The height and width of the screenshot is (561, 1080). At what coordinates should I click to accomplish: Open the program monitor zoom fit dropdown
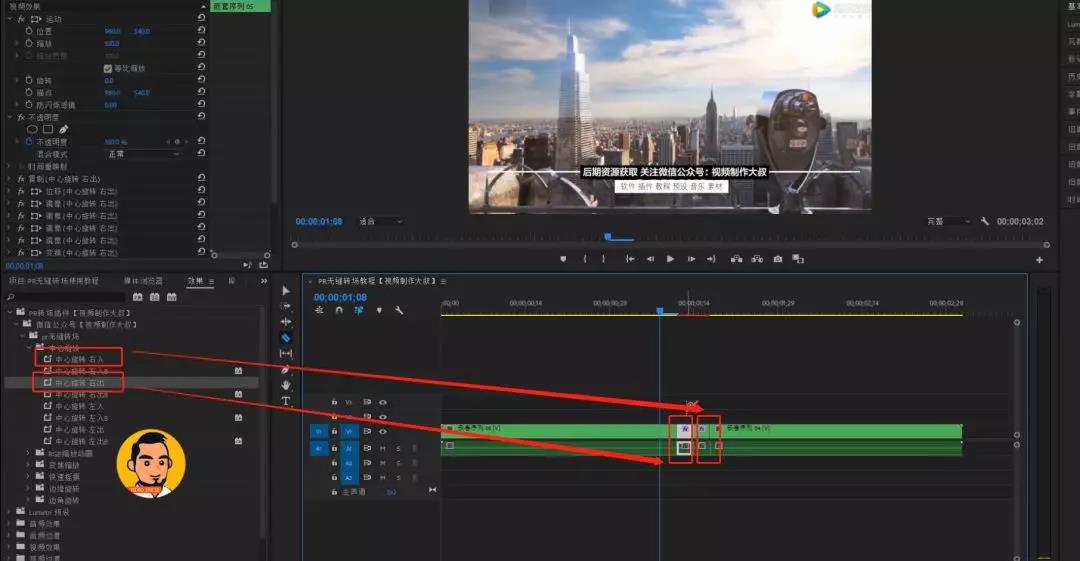tap(380, 221)
